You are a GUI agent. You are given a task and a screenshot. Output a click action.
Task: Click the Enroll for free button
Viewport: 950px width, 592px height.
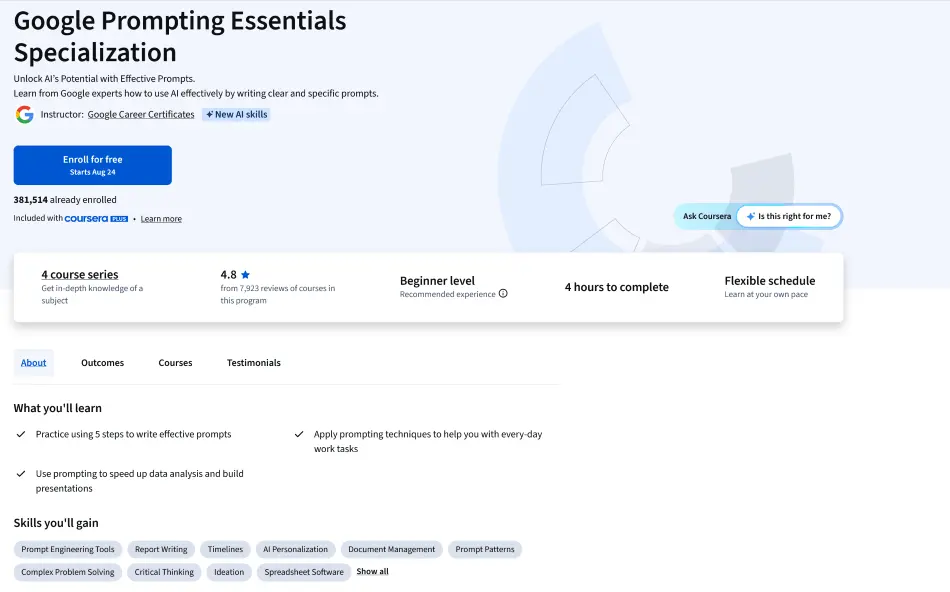pyautogui.click(x=93, y=165)
